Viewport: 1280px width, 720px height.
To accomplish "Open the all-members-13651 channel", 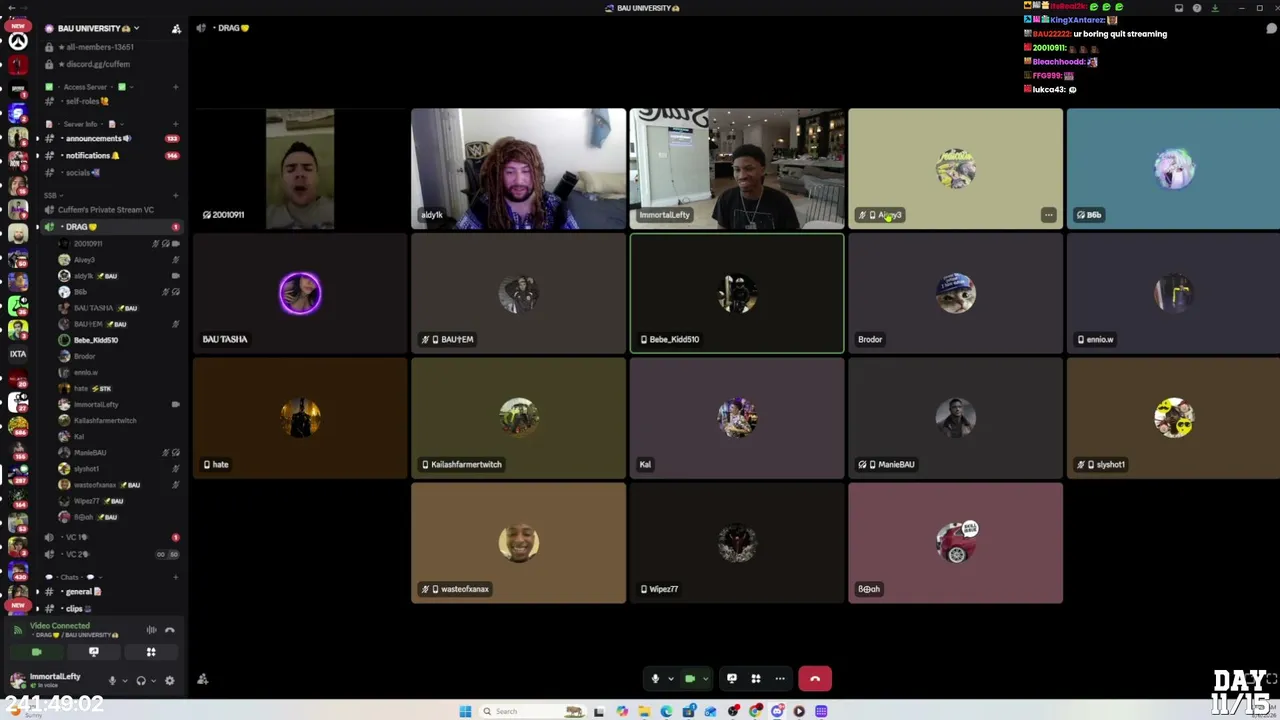I will click(x=110, y=47).
